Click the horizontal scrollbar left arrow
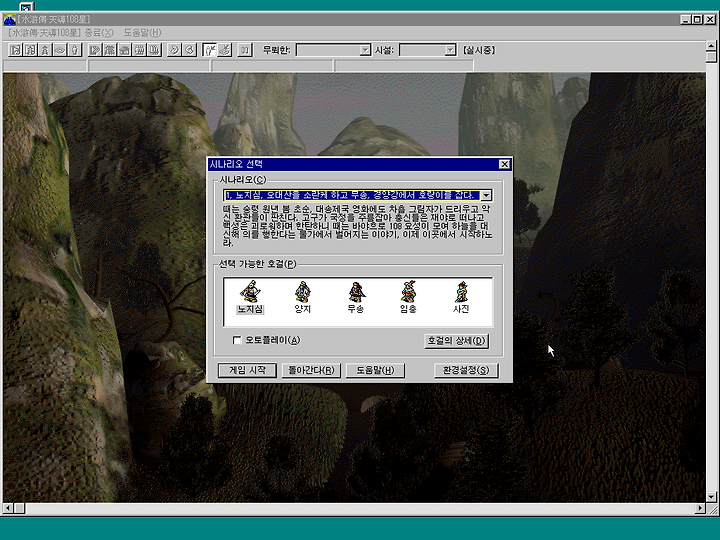This screenshot has width=720, height=540. pos(8,508)
